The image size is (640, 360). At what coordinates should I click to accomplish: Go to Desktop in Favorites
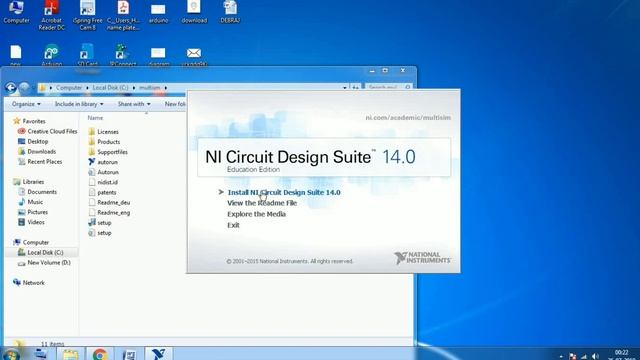tap(33, 142)
